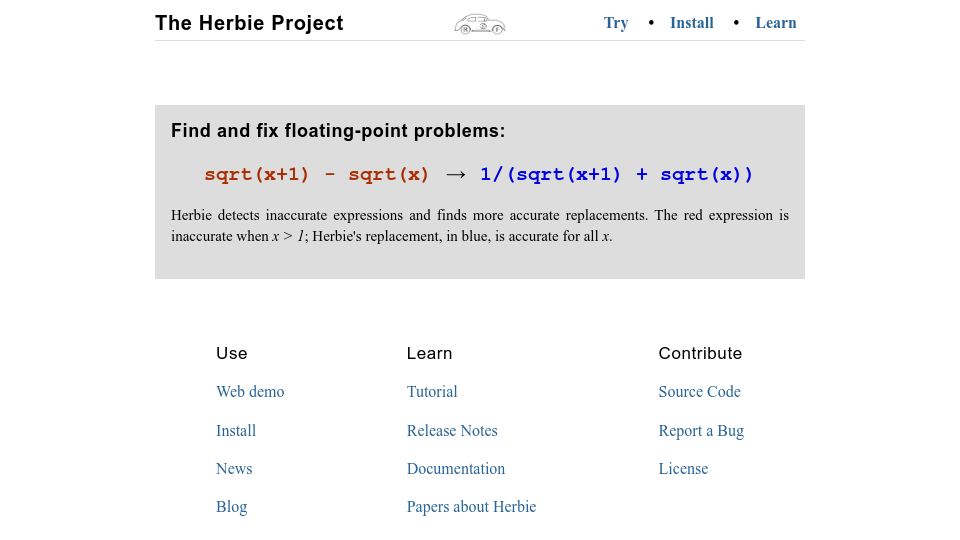Open the Source Code link
Viewport: 960px width, 540px height.
click(x=699, y=392)
